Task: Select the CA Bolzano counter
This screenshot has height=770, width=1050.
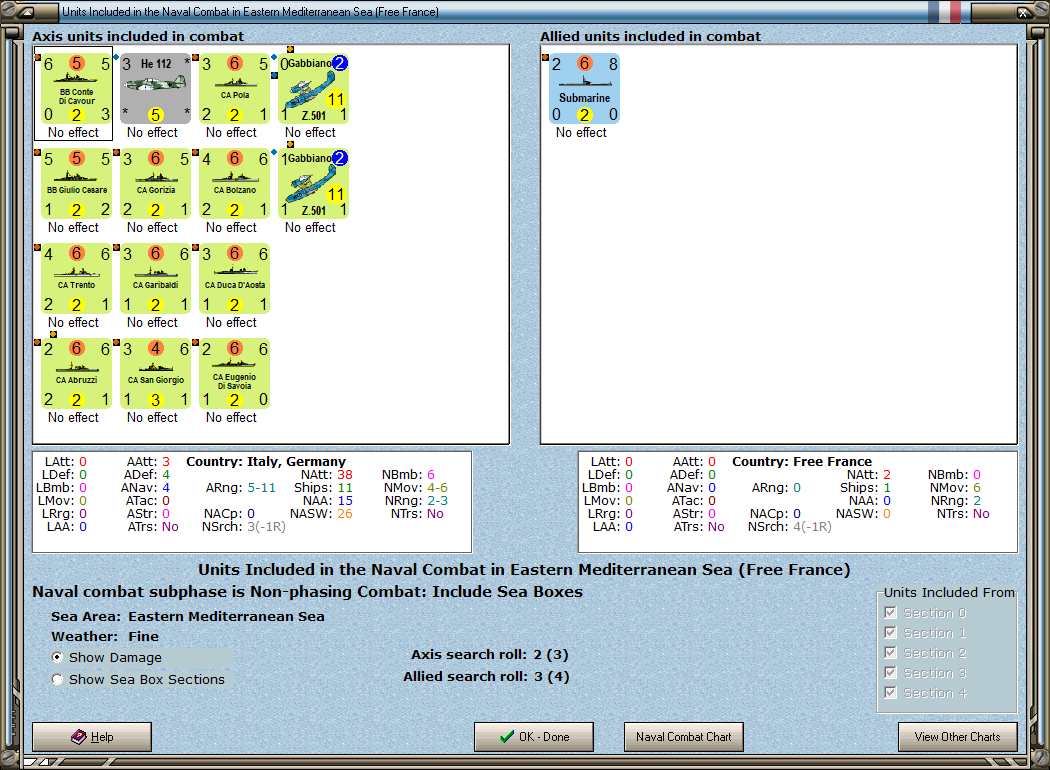Action: click(x=234, y=183)
